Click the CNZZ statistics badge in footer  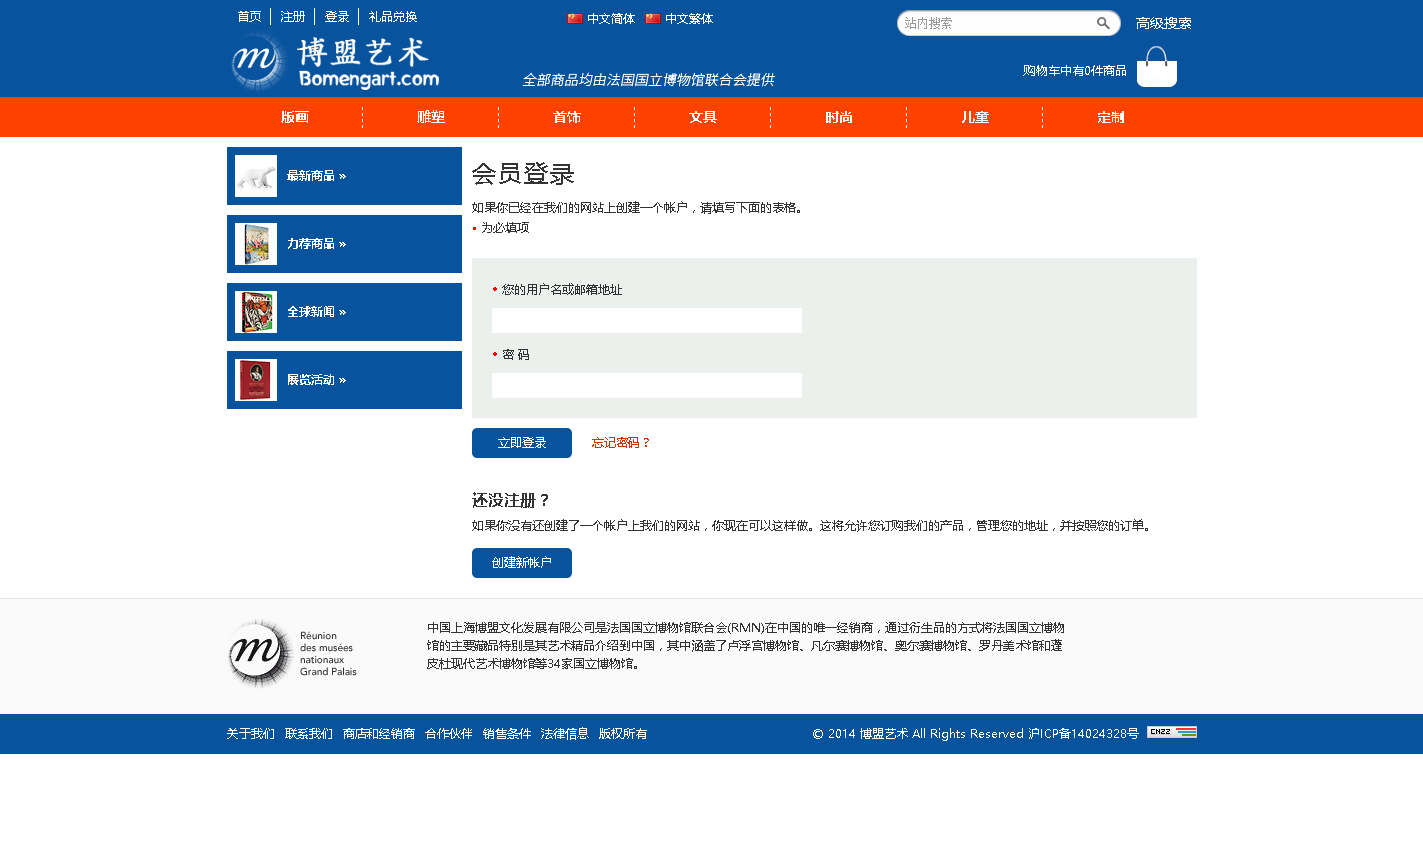1171,732
